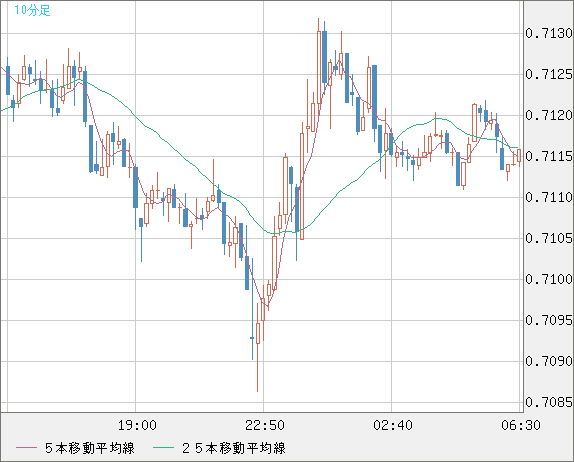Click the 02:40 time axis label
574x462 pixels.
coord(393,425)
